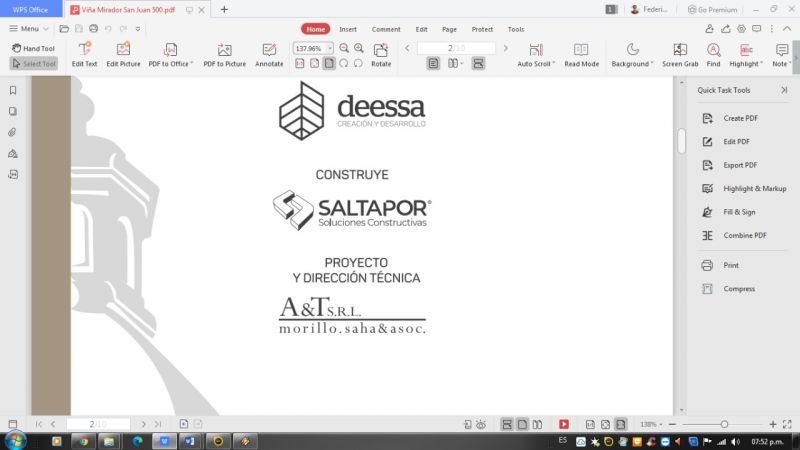
Task: Collapse the Quick Task Tools panel
Action: click(x=784, y=90)
